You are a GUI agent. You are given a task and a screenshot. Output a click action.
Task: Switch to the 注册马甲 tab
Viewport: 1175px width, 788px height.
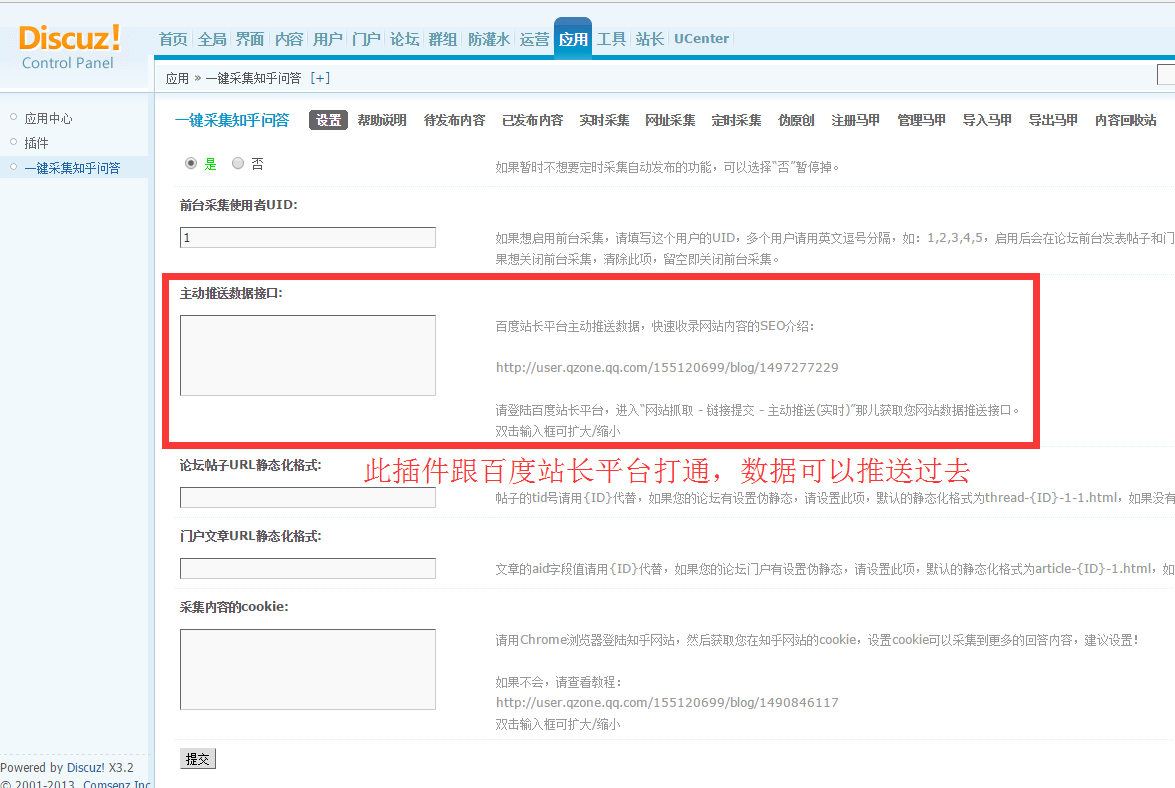pos(855,120)
